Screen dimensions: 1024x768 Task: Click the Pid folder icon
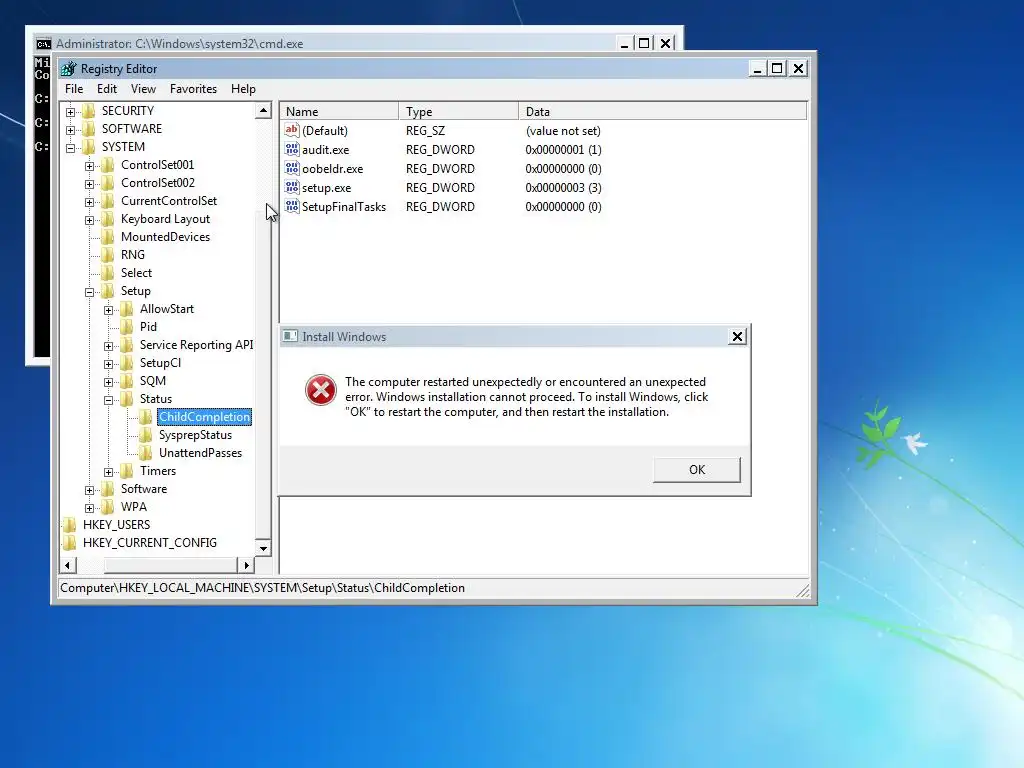coord(127,327)
